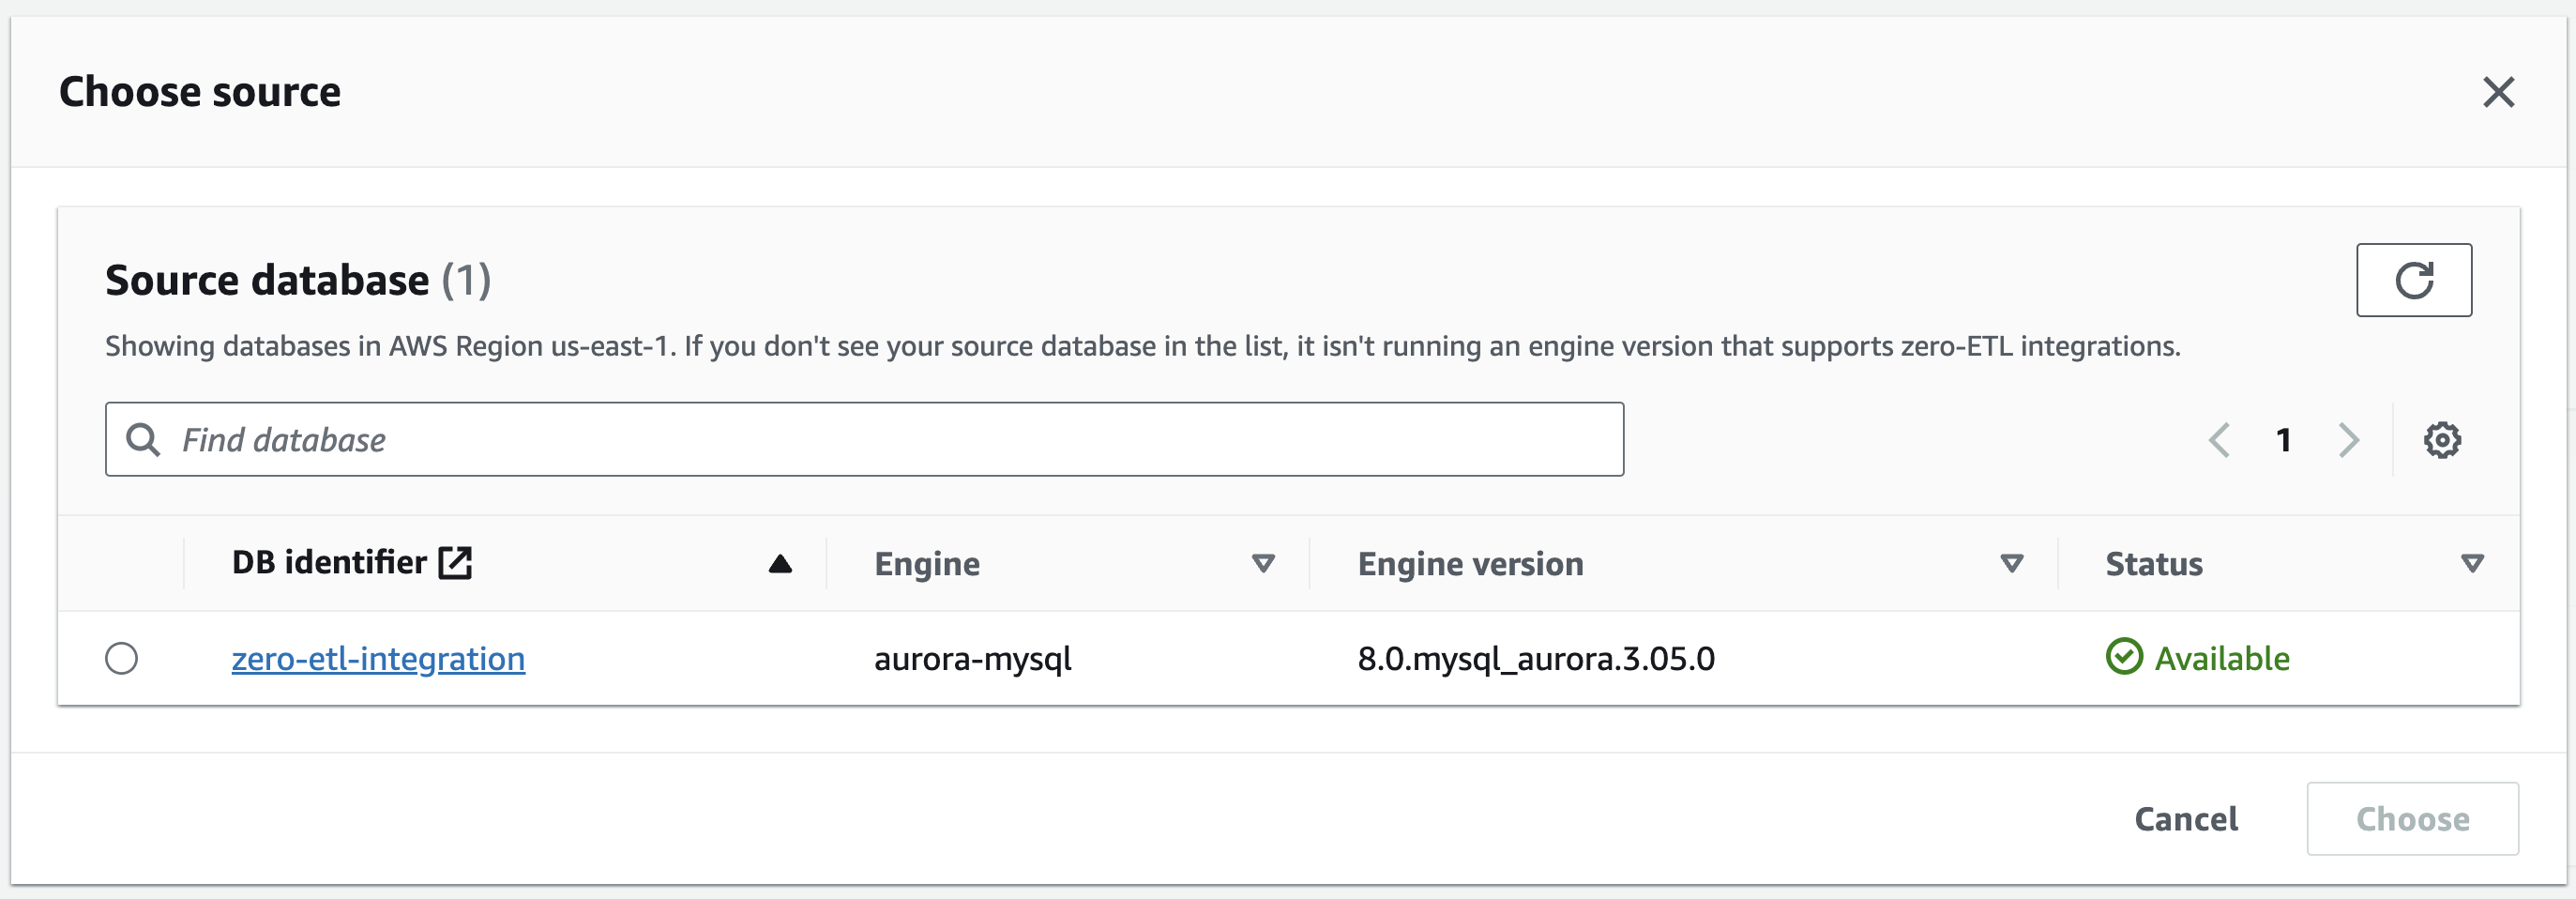Click the Cancel button
This screenshot has height=899, width=2576.
[2186, 819]
